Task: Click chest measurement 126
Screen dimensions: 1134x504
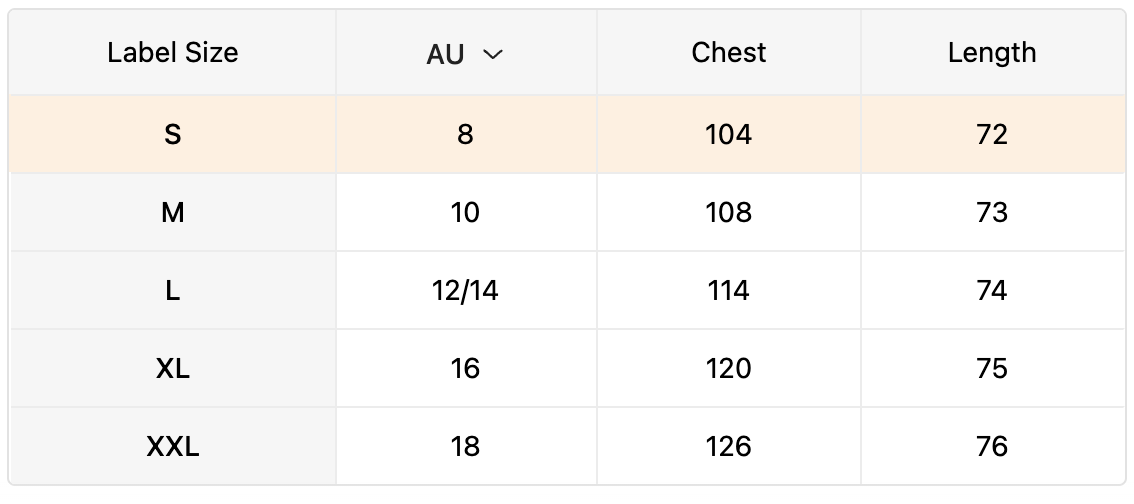Action: coord(728,446)
